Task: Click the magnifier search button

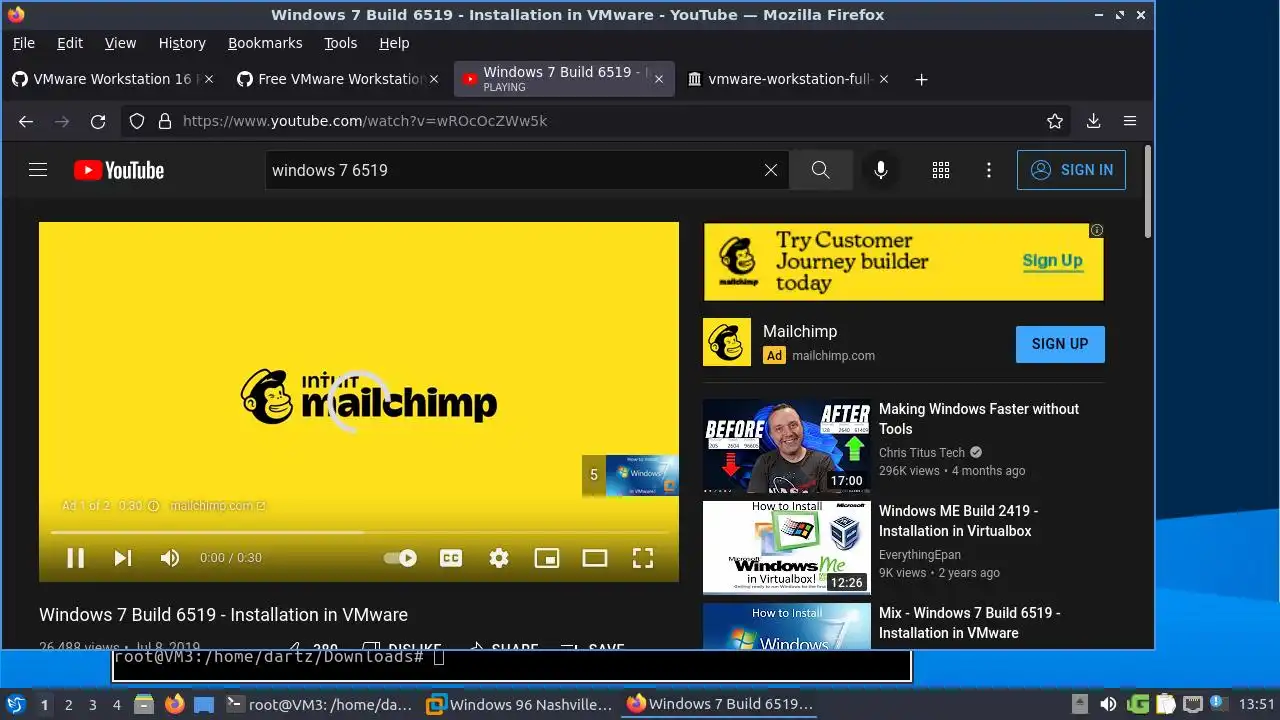Action: pos(820,170)
